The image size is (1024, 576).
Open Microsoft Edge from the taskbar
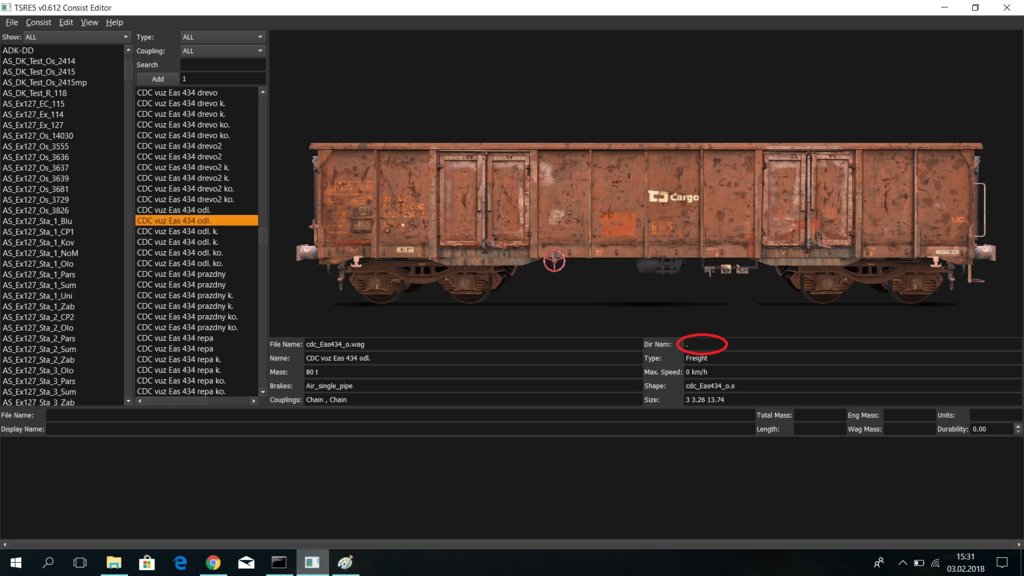click(x=180, y=563)
